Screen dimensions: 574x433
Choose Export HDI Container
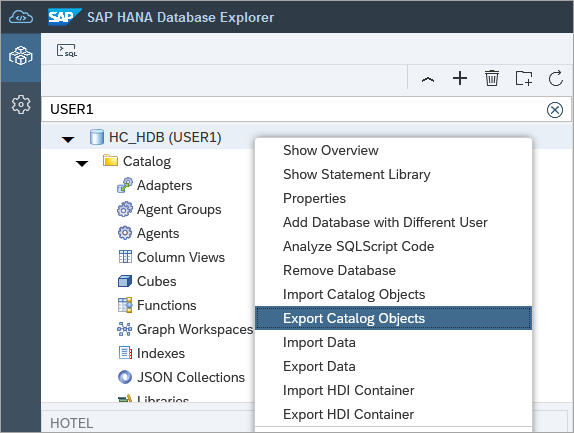(394, 414)
